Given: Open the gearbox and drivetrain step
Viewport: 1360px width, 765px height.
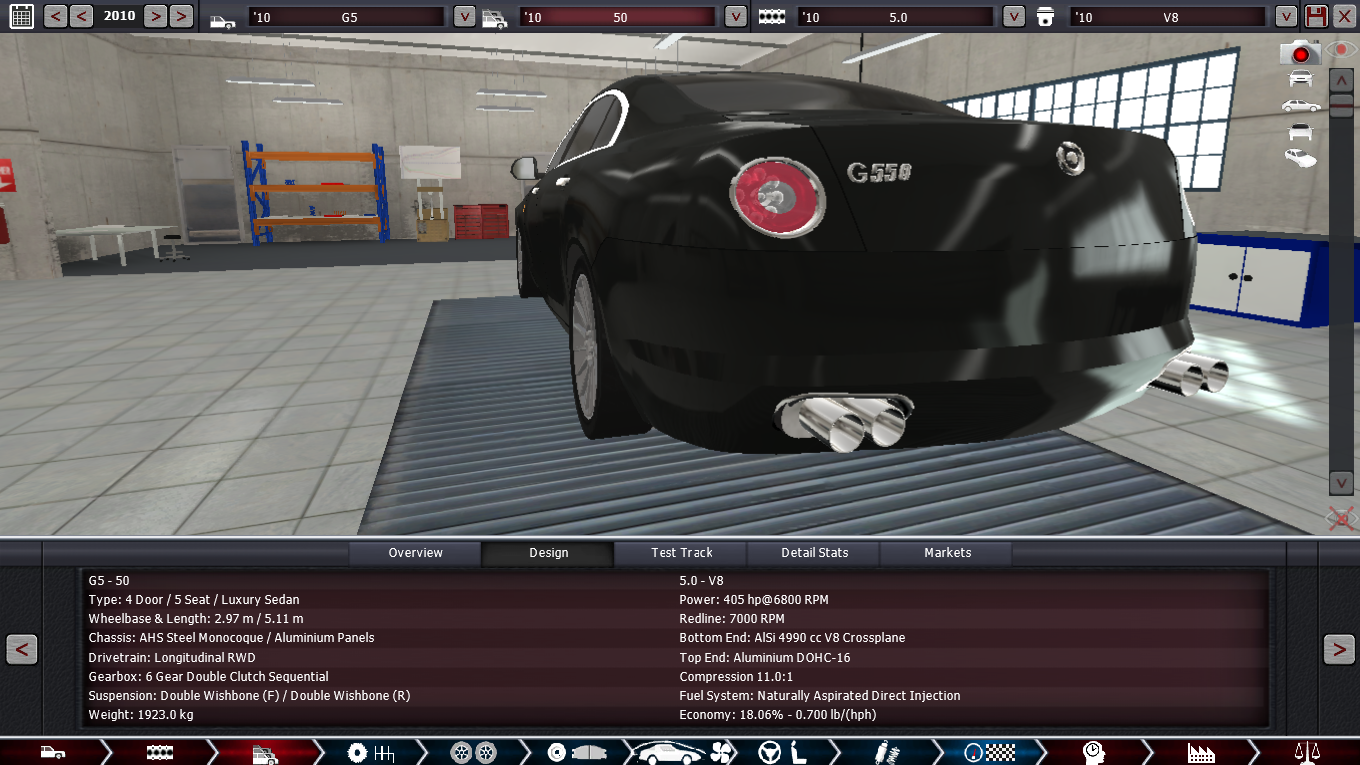Looking at the screenshot, I should 370,752.
